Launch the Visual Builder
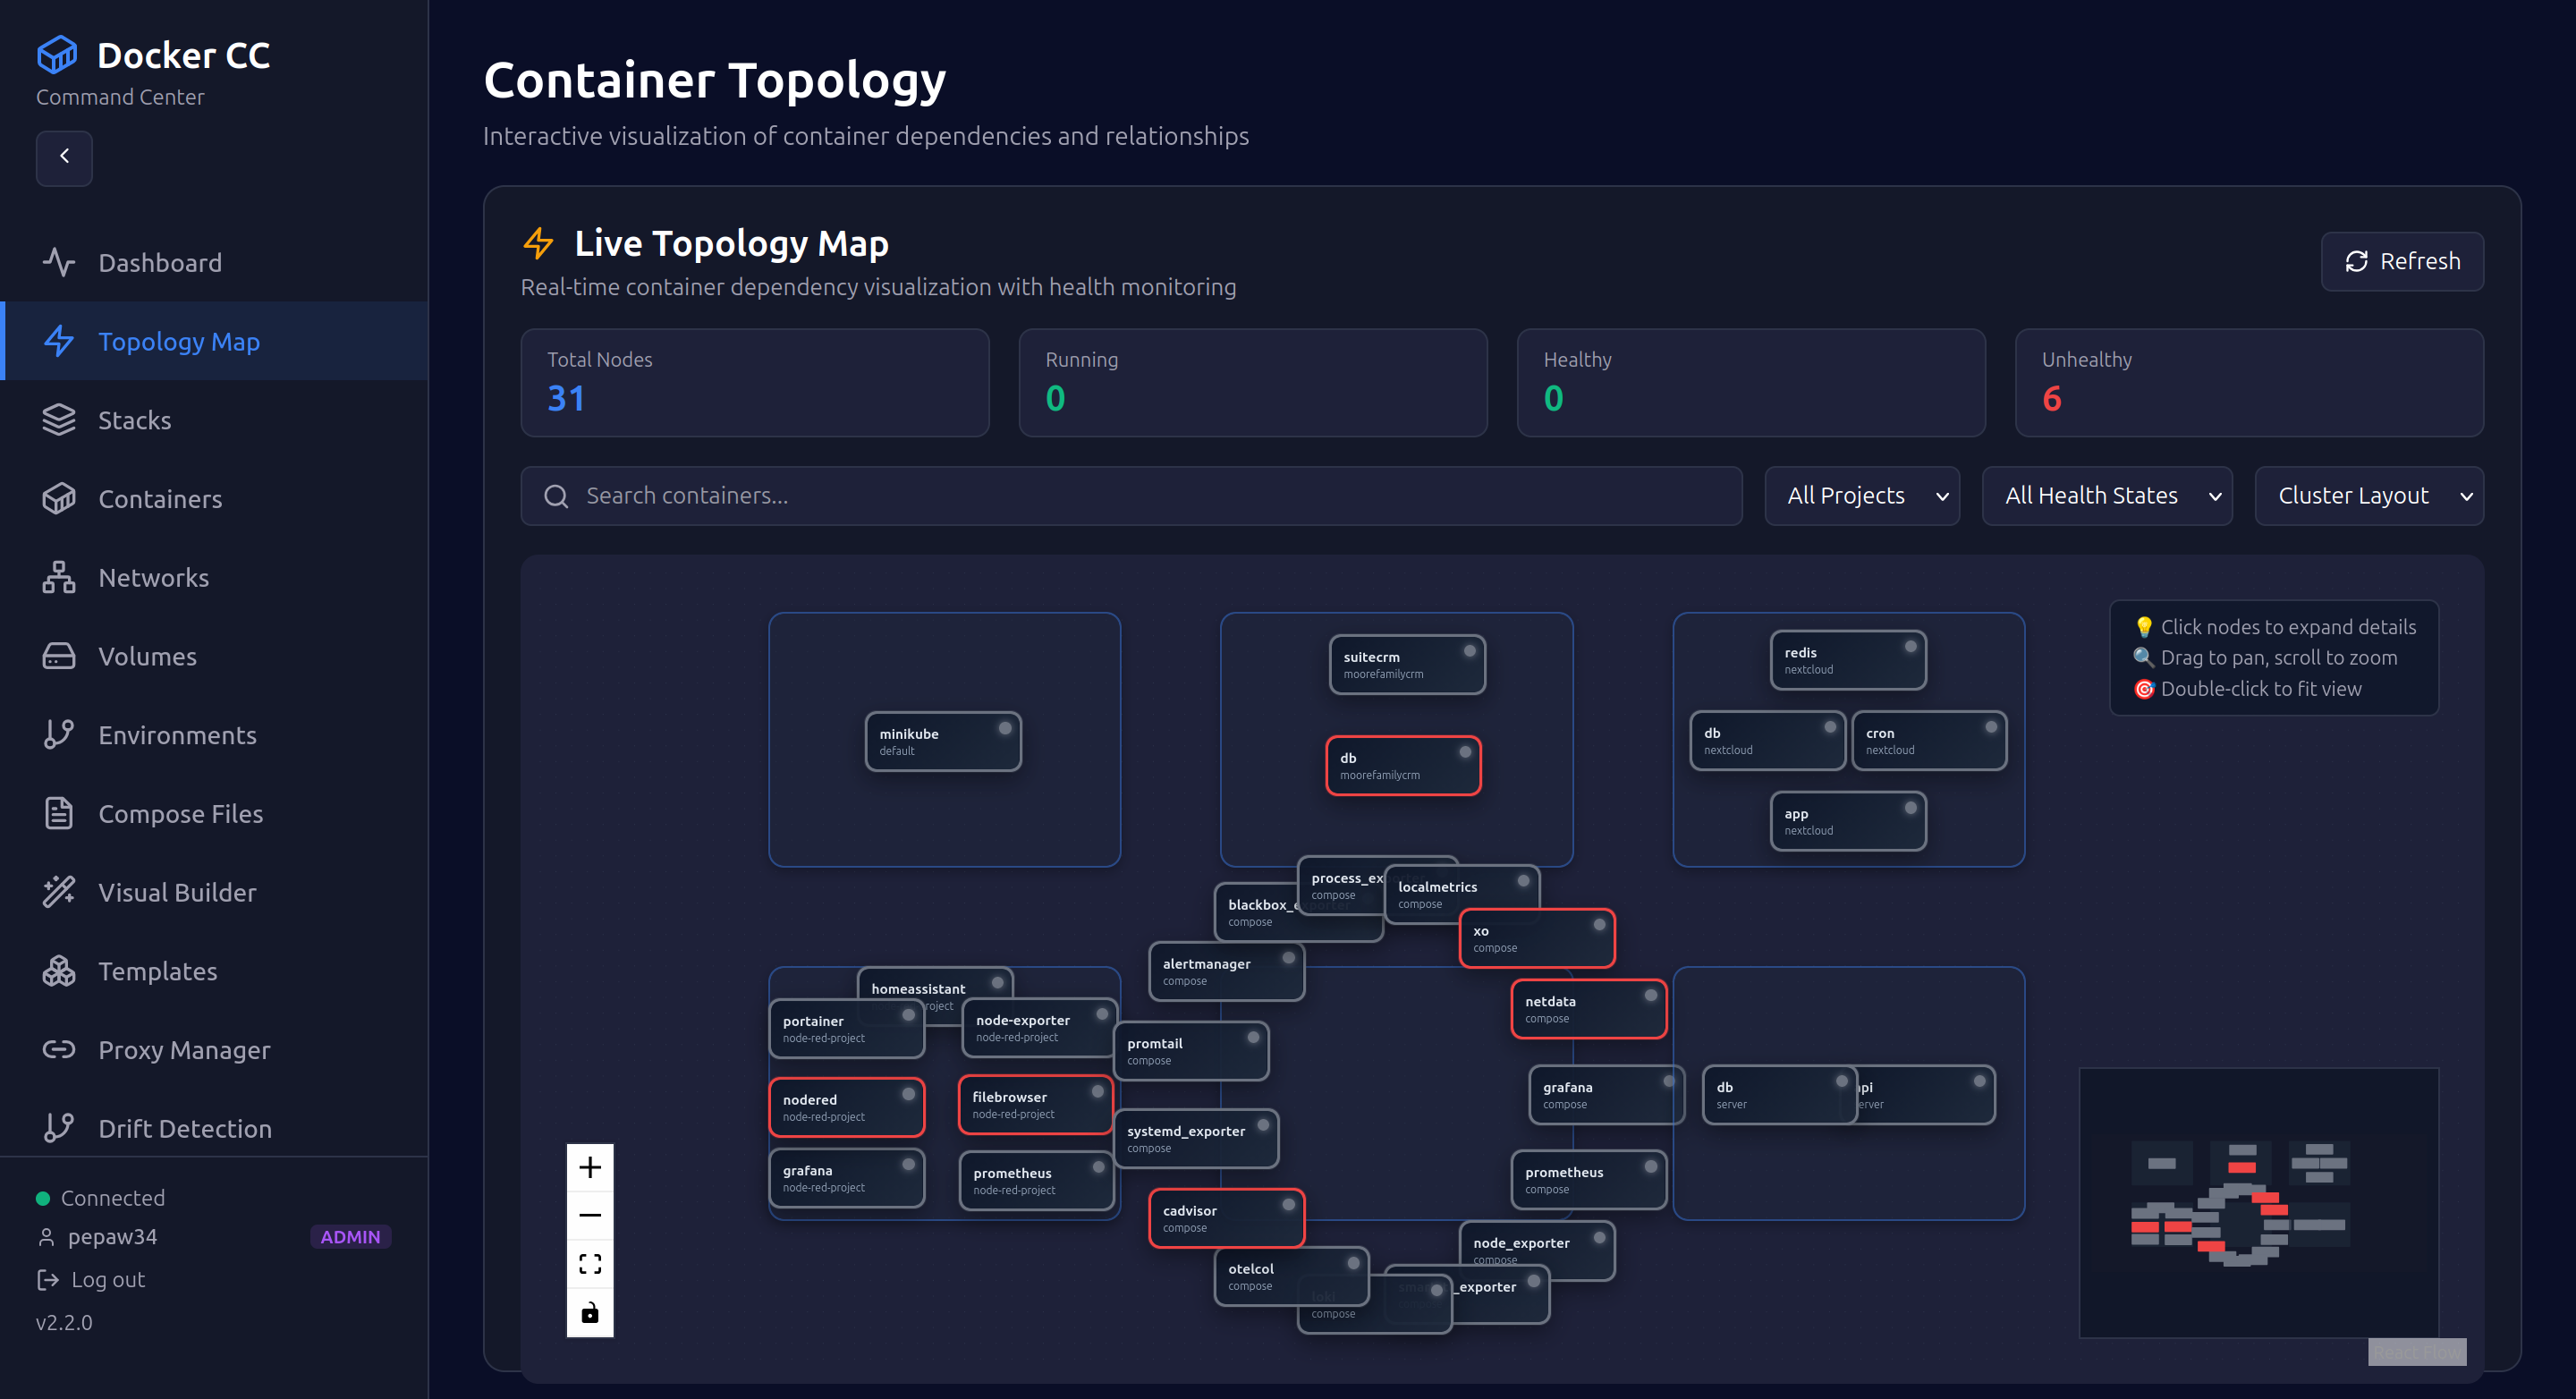 [x=177, y=892]
